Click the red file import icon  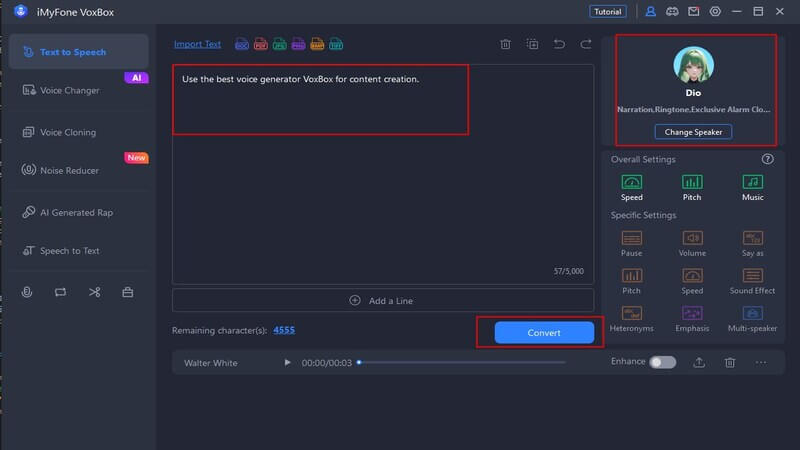(x=261, y=44)
